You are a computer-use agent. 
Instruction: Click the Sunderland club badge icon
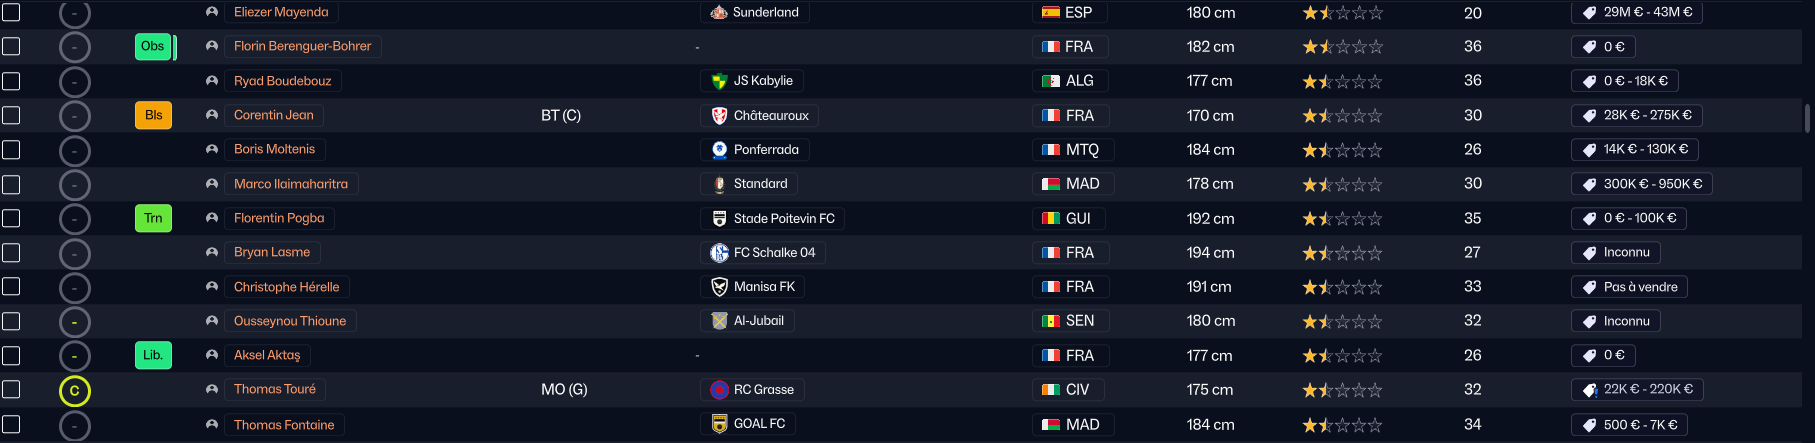point(719,13)
